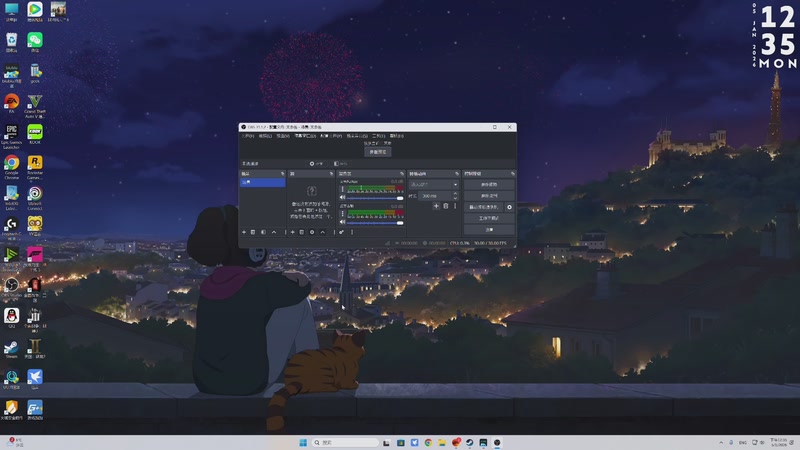Open Scenes toolbar three-dot overflow menu

coord(285,232)
